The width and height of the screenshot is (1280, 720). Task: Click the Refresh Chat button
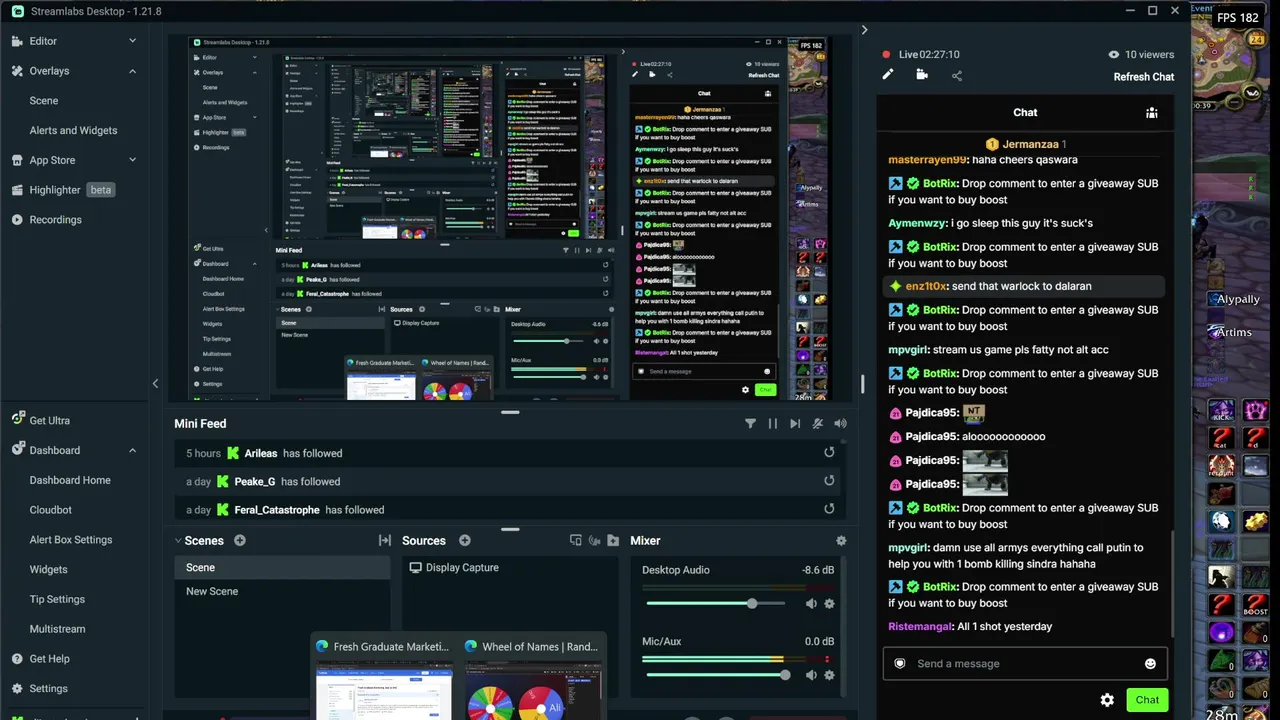[1144, 77]
